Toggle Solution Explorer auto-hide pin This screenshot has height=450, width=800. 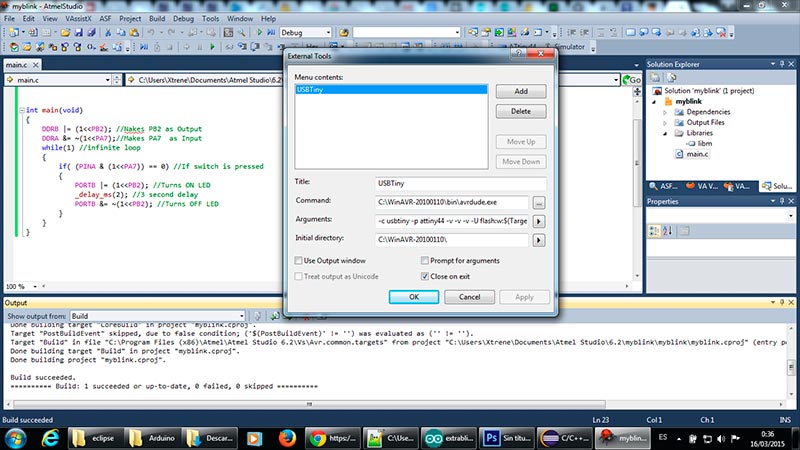coord(782,64)
